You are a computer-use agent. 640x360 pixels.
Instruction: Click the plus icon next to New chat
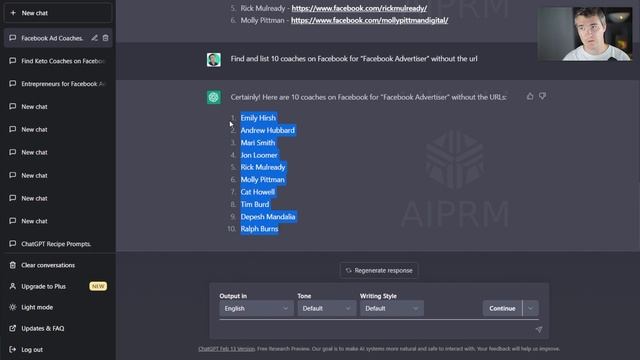(x=13, y=13)
